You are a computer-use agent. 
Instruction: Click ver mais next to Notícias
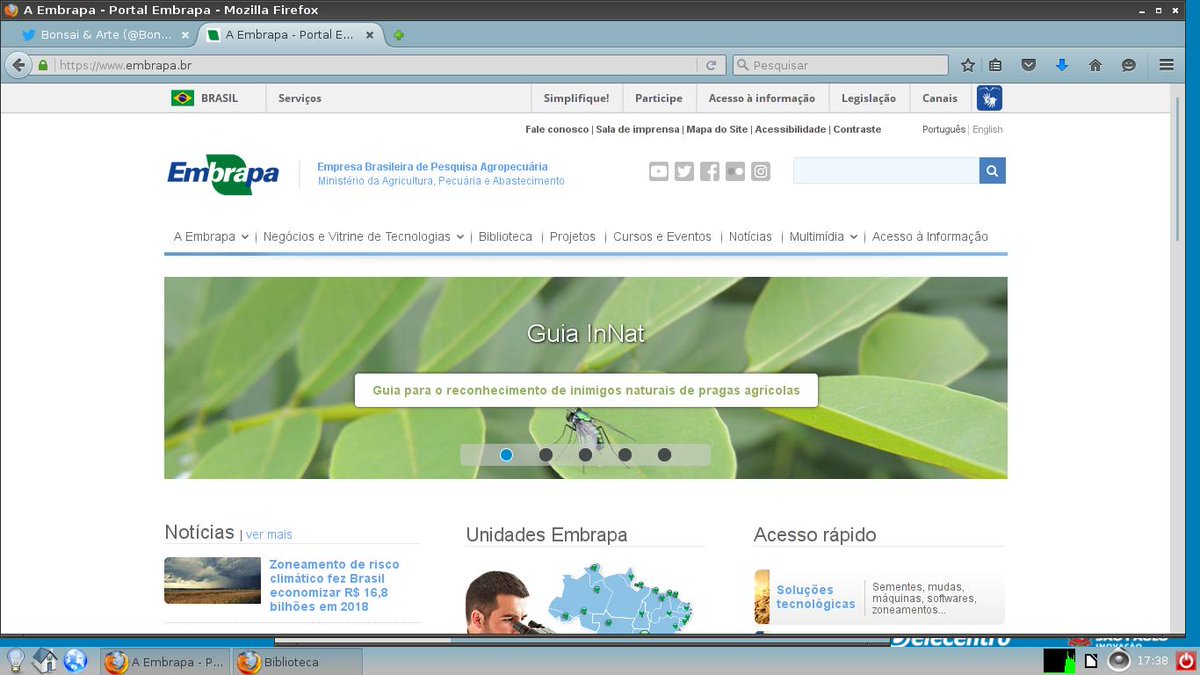[269, 535]
